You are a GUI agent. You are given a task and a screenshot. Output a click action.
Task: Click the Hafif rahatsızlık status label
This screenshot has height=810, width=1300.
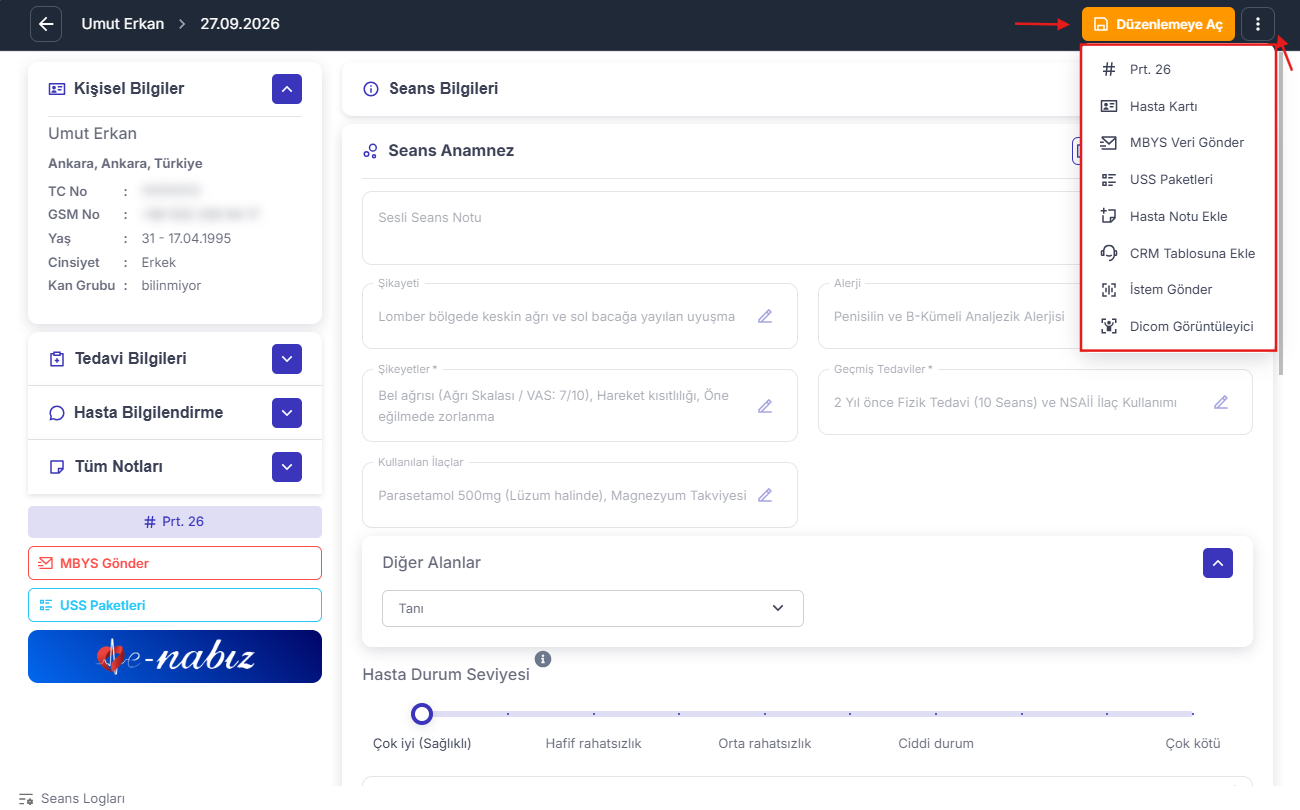(x=594, y=744)
